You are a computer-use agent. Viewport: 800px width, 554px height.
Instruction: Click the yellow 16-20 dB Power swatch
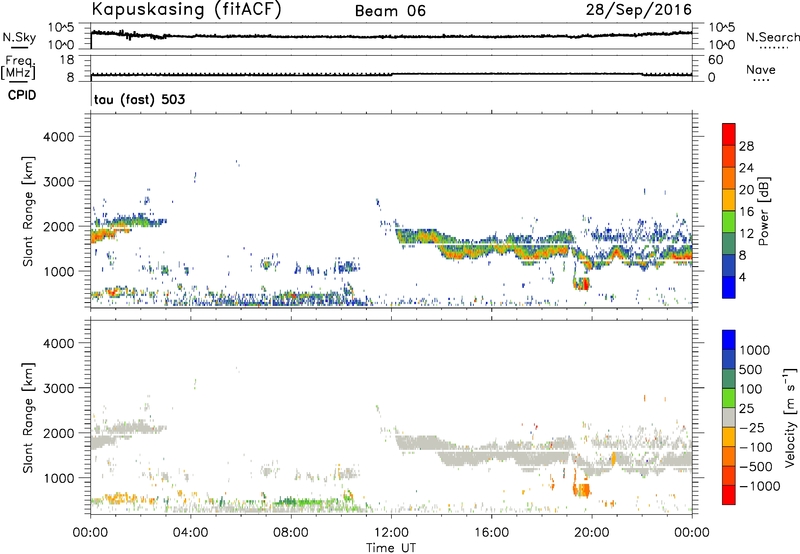(729, 199)
